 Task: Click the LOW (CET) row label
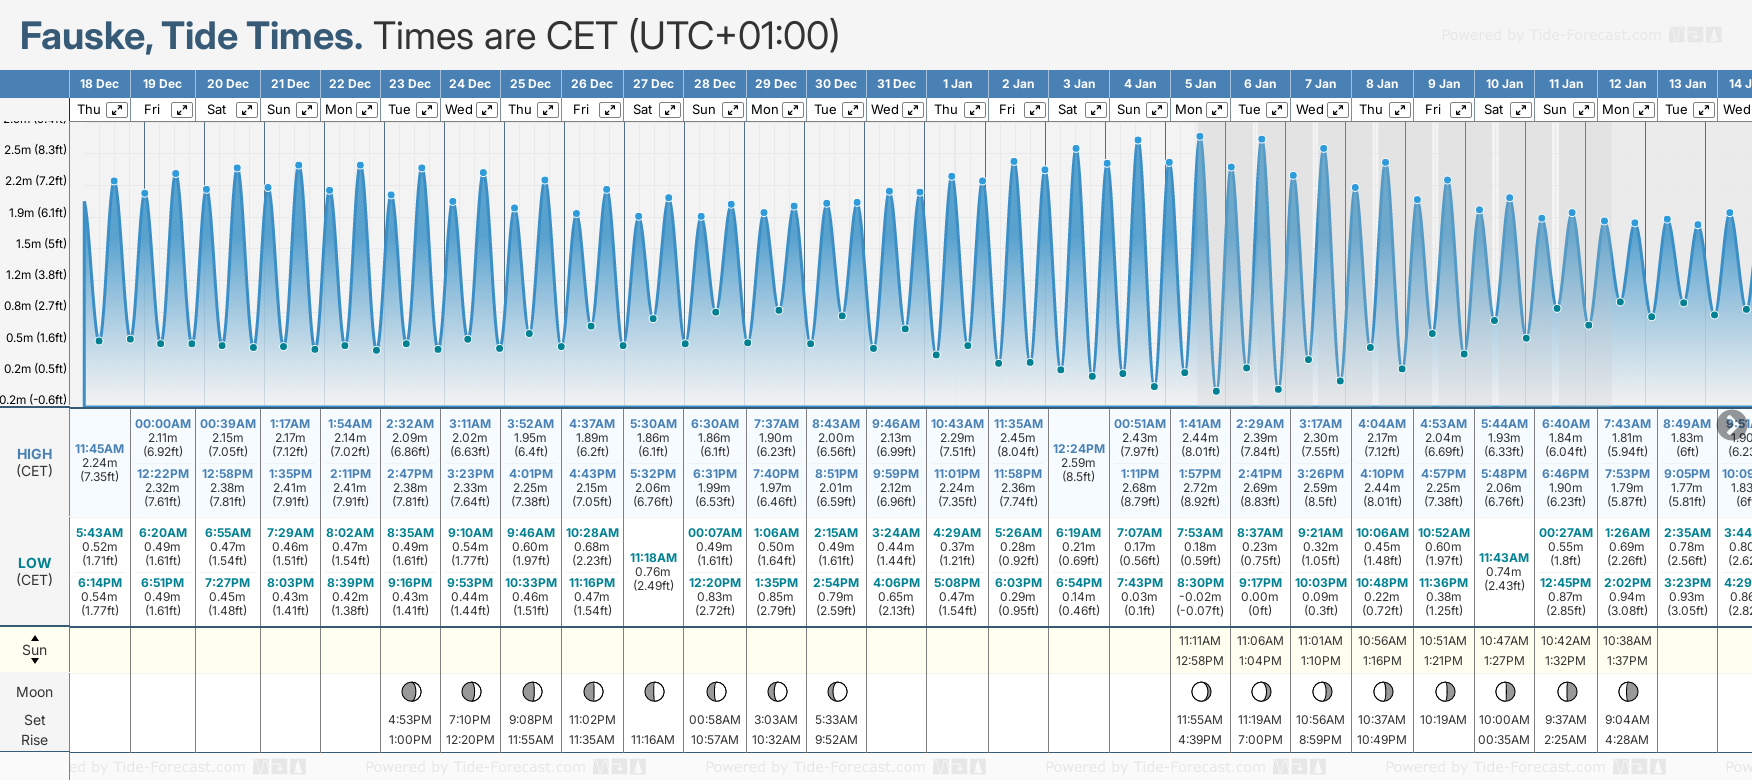tap(35, 571)
